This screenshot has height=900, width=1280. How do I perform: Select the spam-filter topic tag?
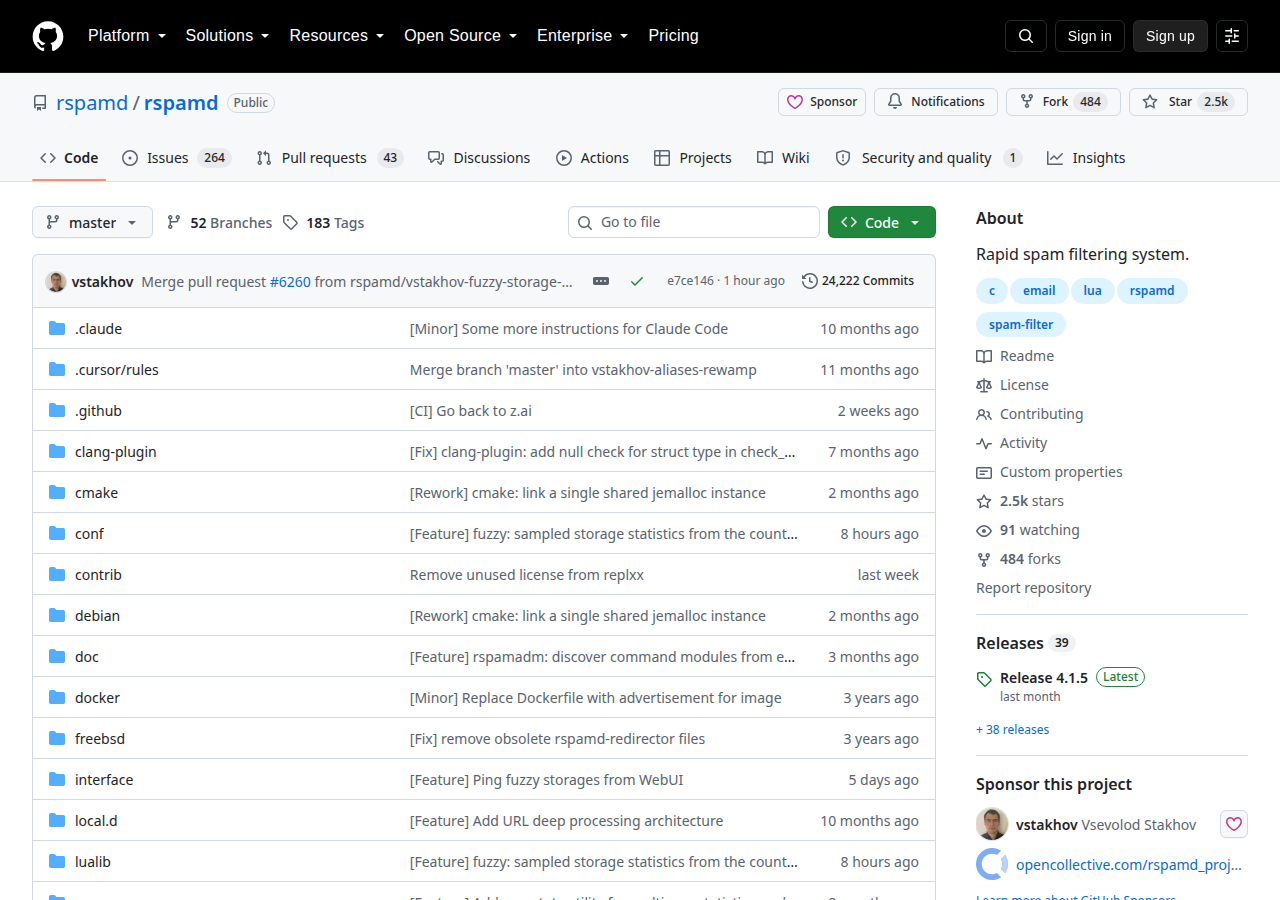click(x=1021, y=325)
